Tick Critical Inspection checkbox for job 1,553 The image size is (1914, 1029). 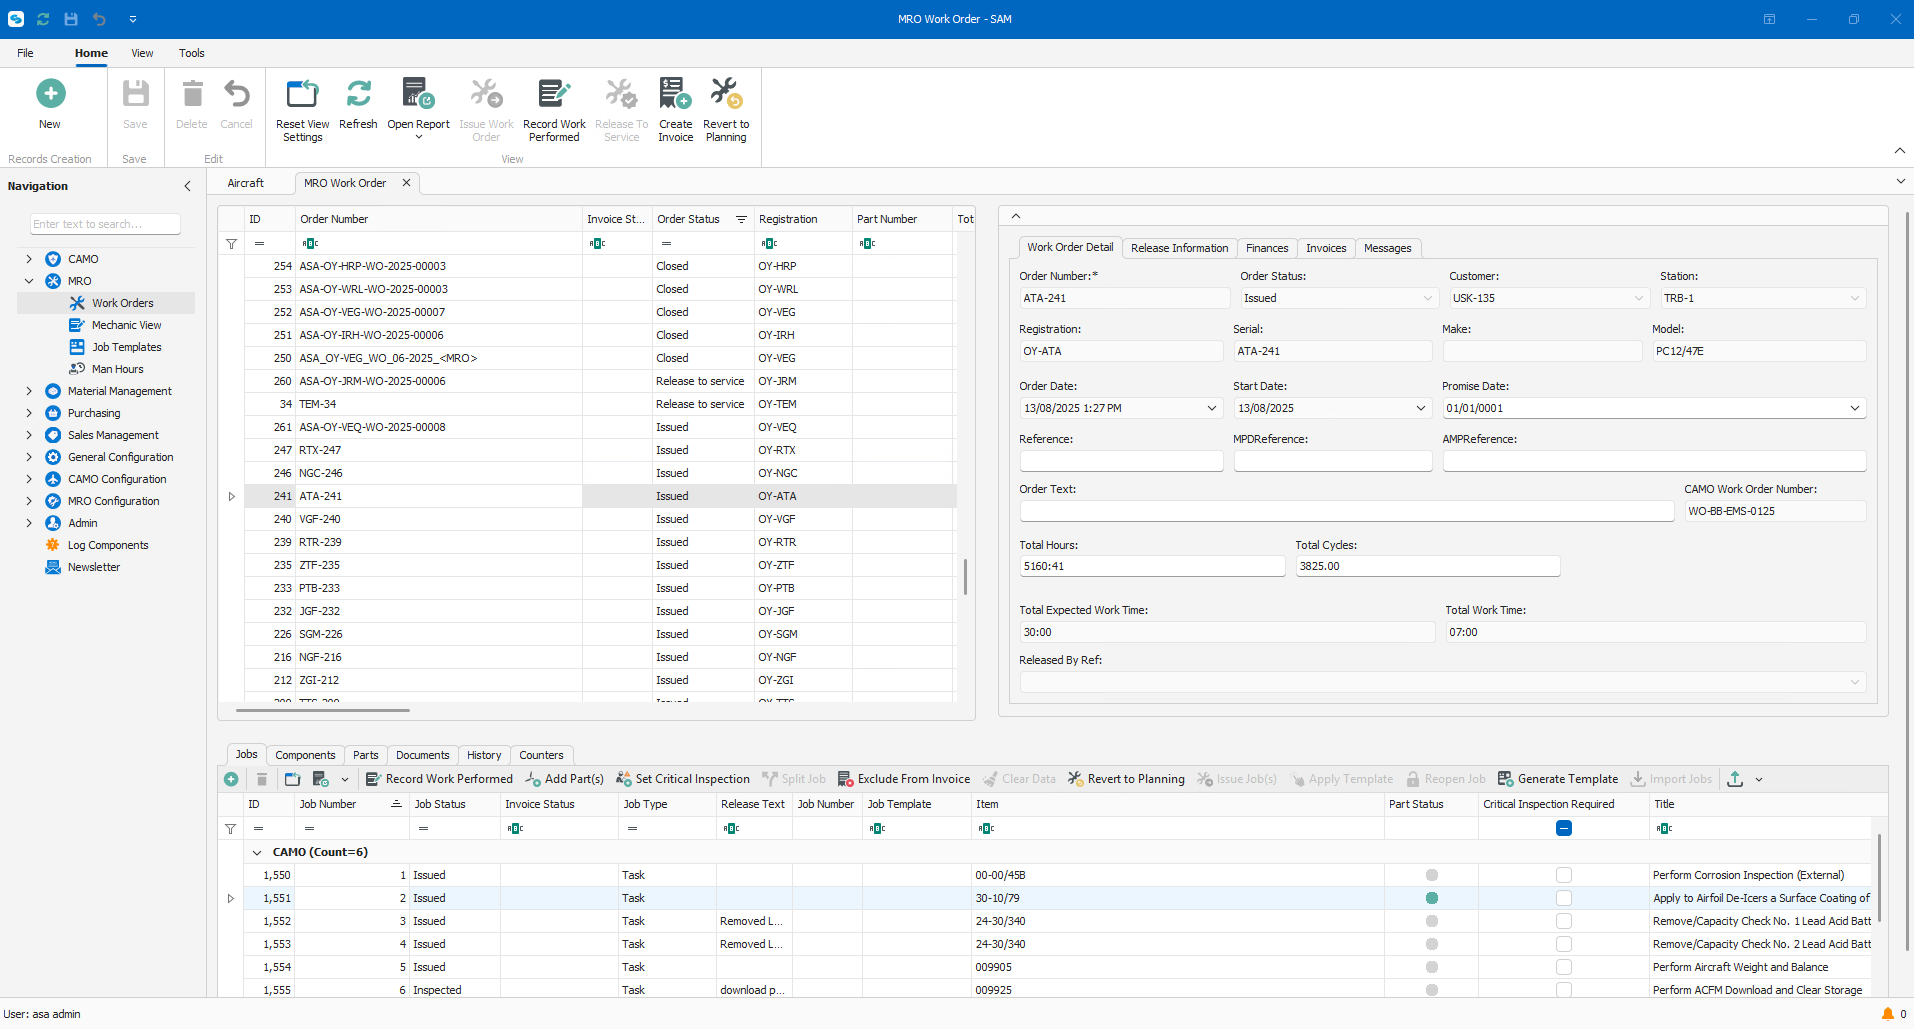(x=1564, y=944)
